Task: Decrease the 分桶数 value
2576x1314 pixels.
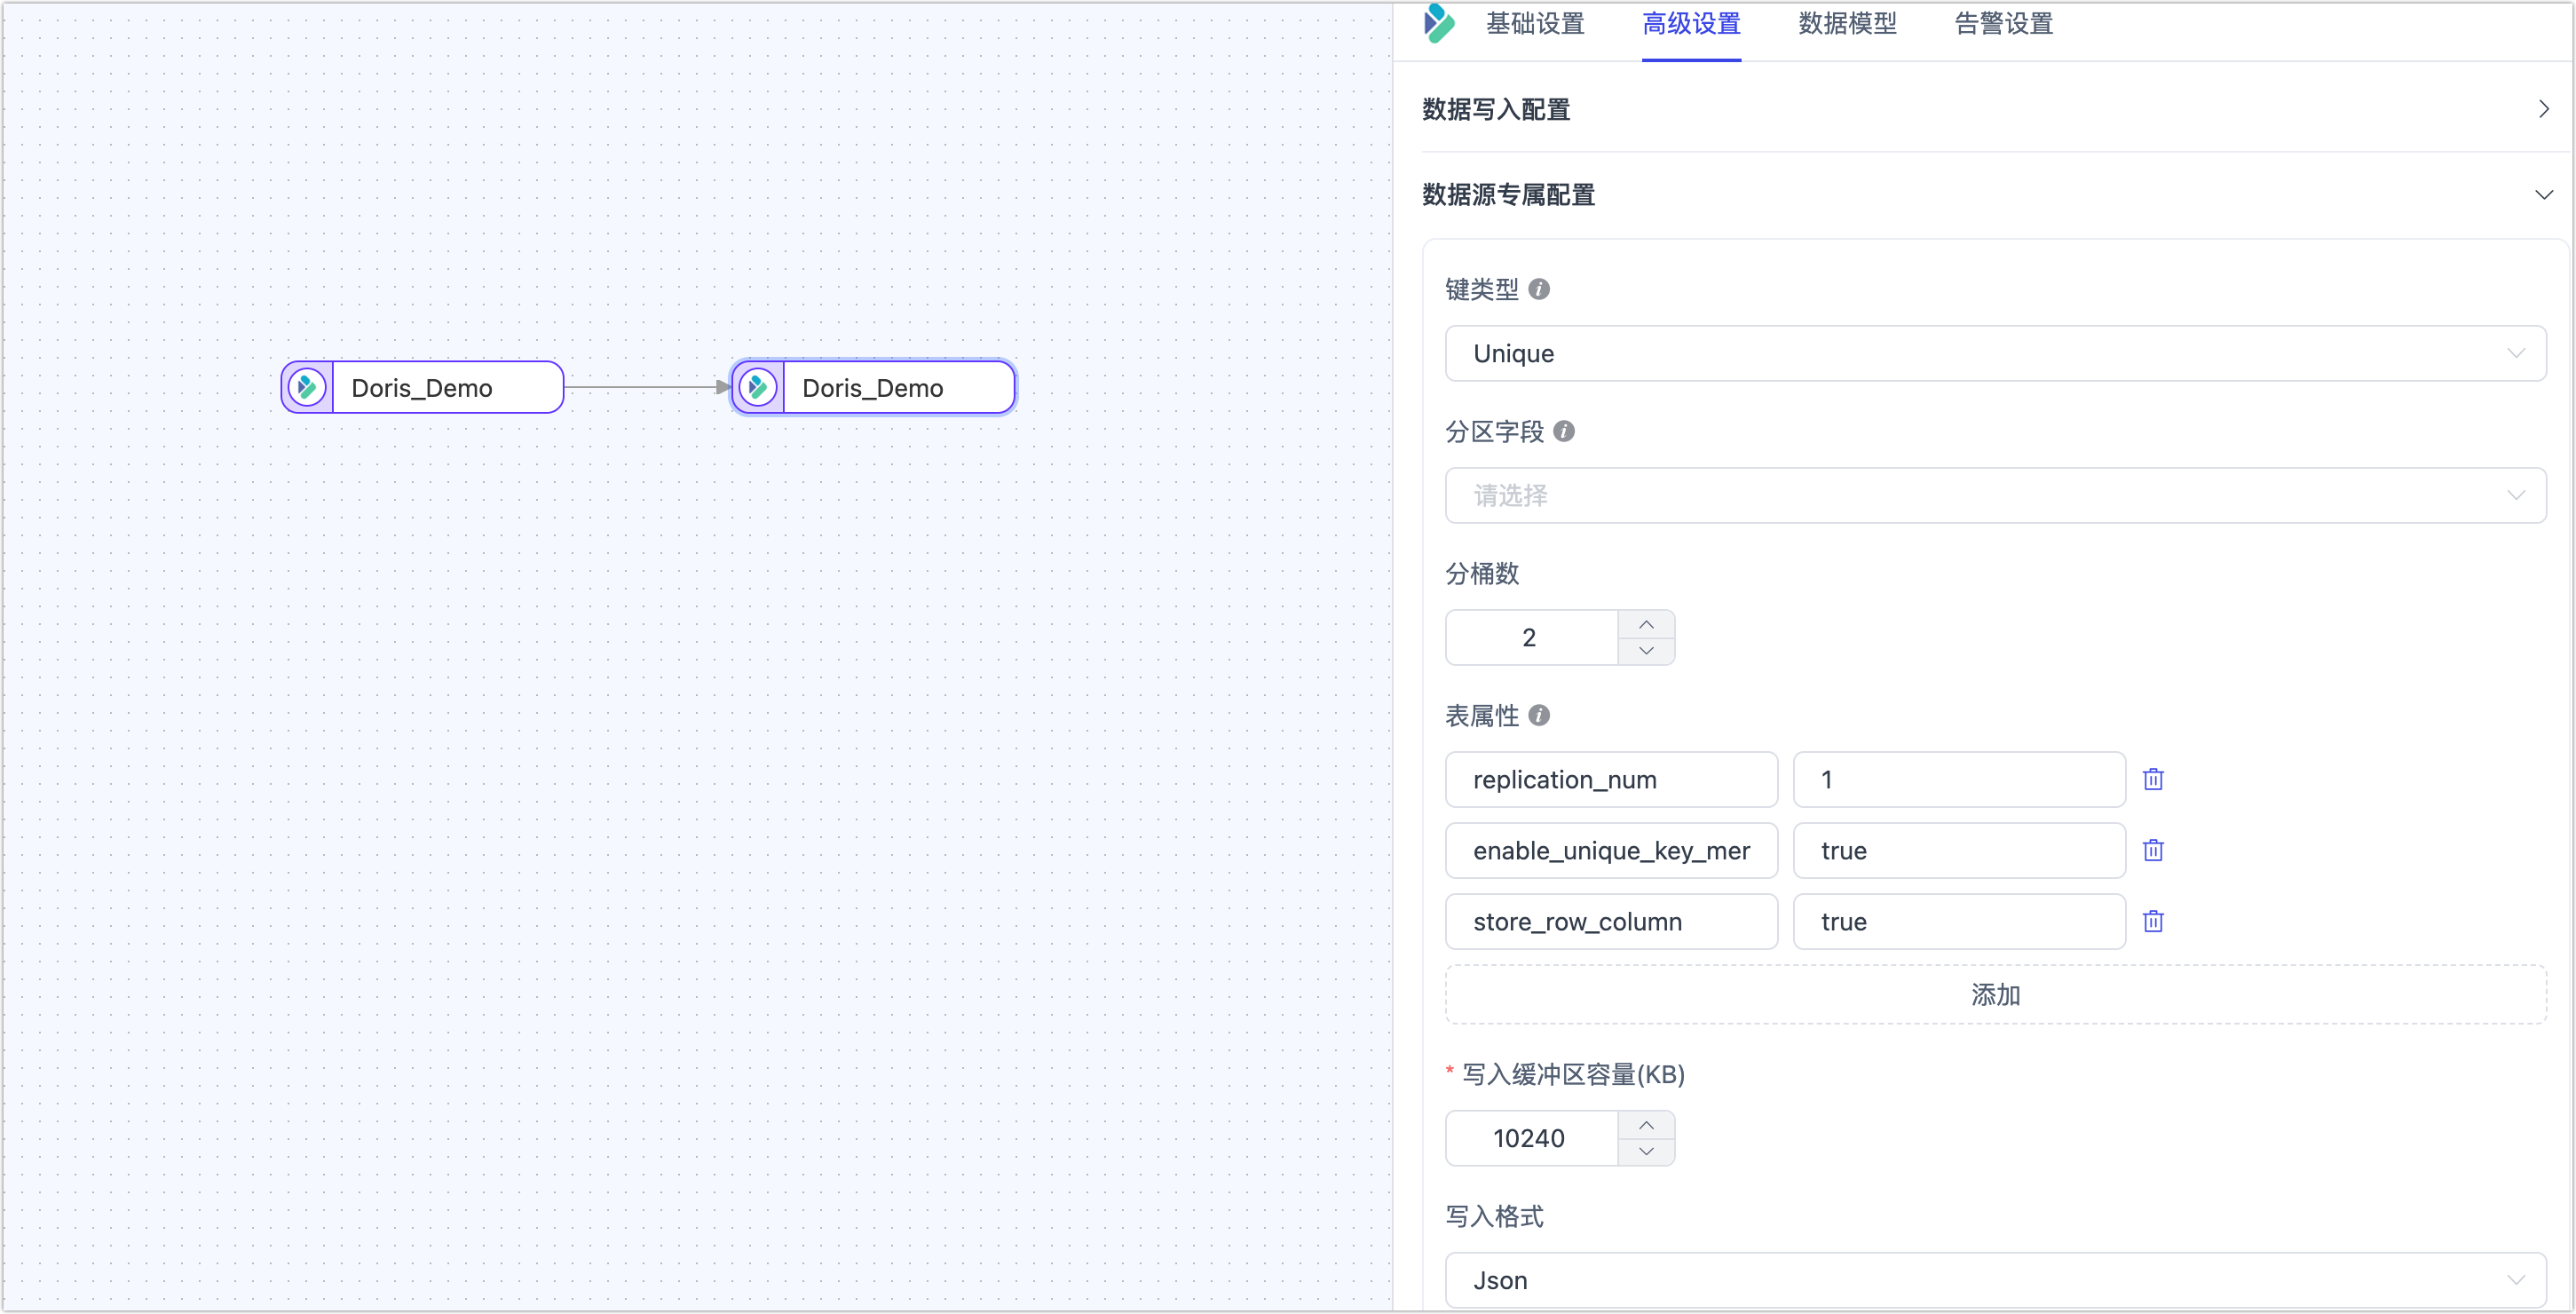Action: tap(1646, 651)
